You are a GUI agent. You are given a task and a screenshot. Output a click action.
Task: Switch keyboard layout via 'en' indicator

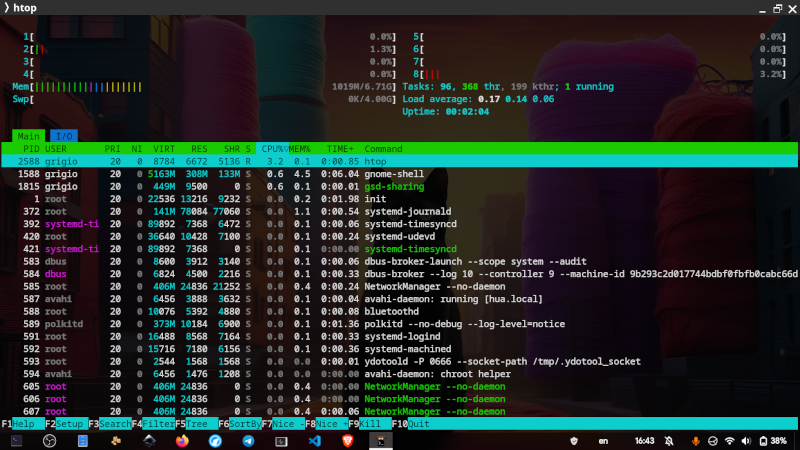click(x=603, y=440)
